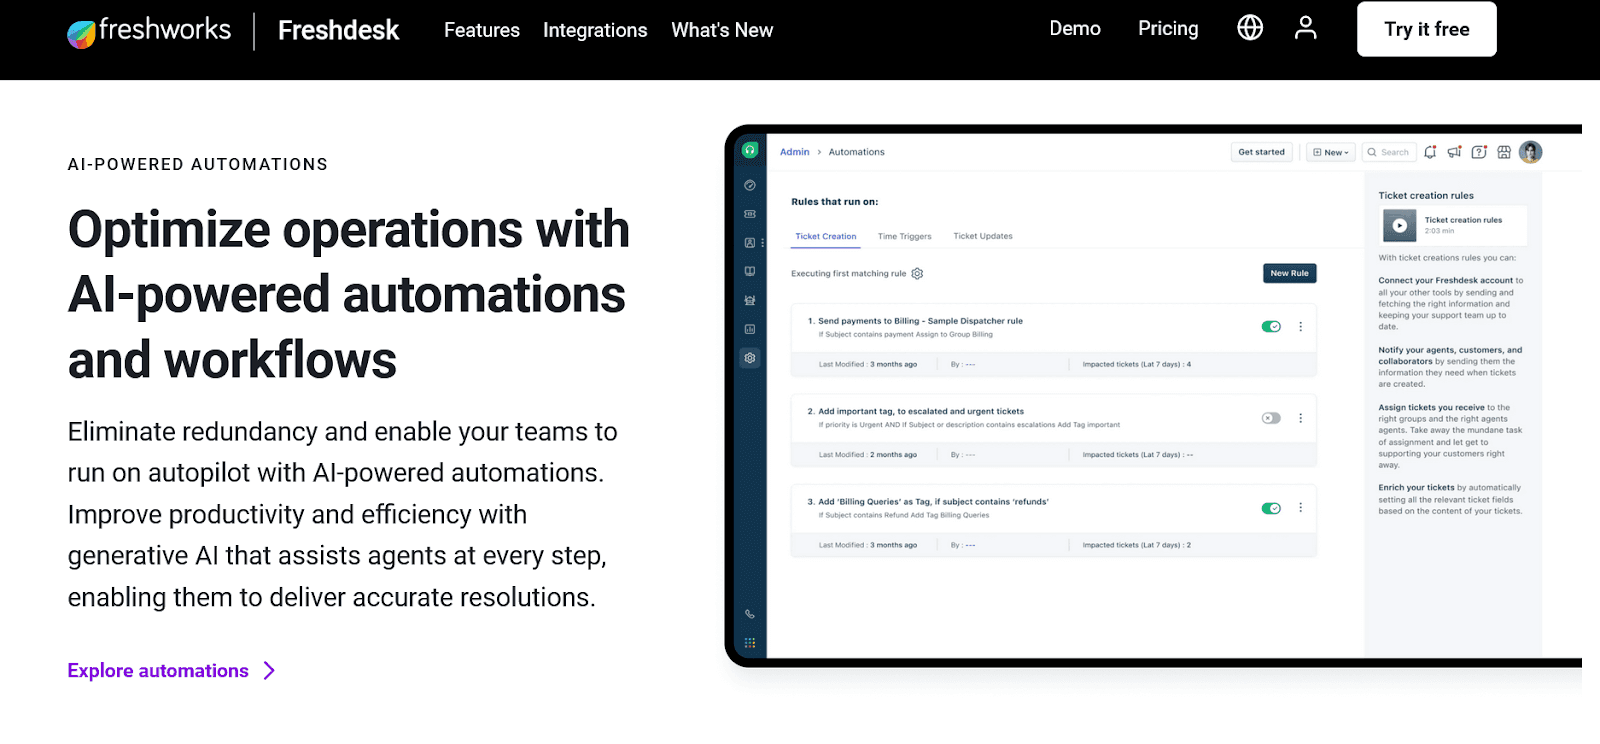Open the Contacts icon in sidebar
The width and height of the screenshot is (1600, 744).
pyautogui.click(x=750, y=243)
